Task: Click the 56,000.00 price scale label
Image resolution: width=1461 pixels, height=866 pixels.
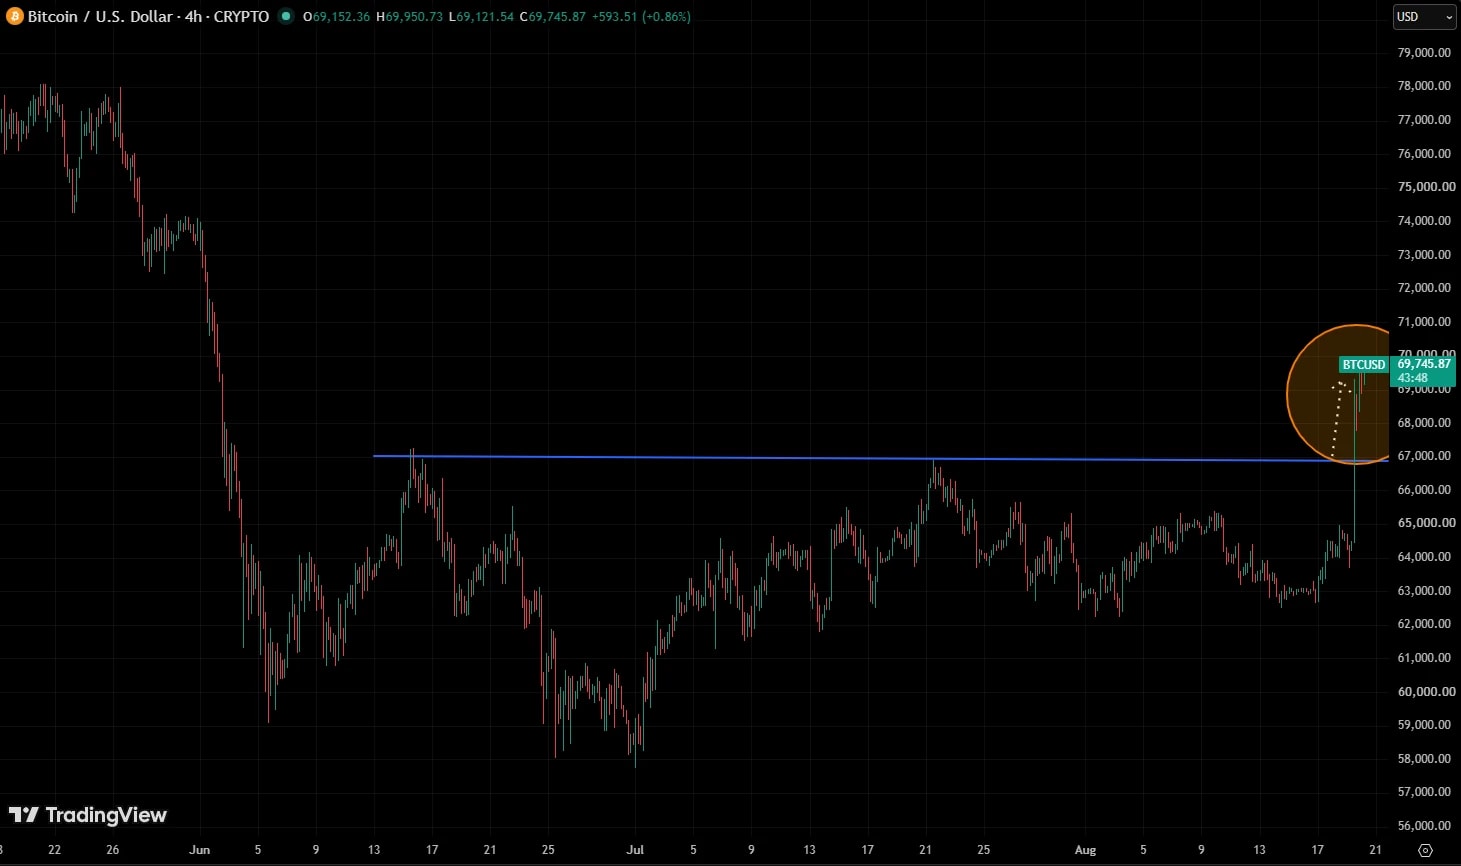Action: point(1424,825)
